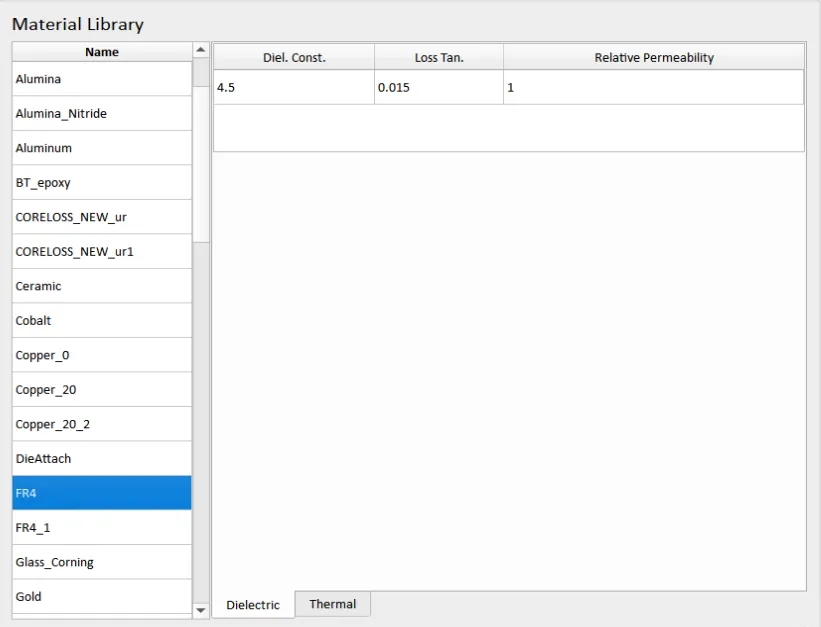Viewport: 821px width, 627px height.
Task: Select Alumina in the material list
Action: 101,79
